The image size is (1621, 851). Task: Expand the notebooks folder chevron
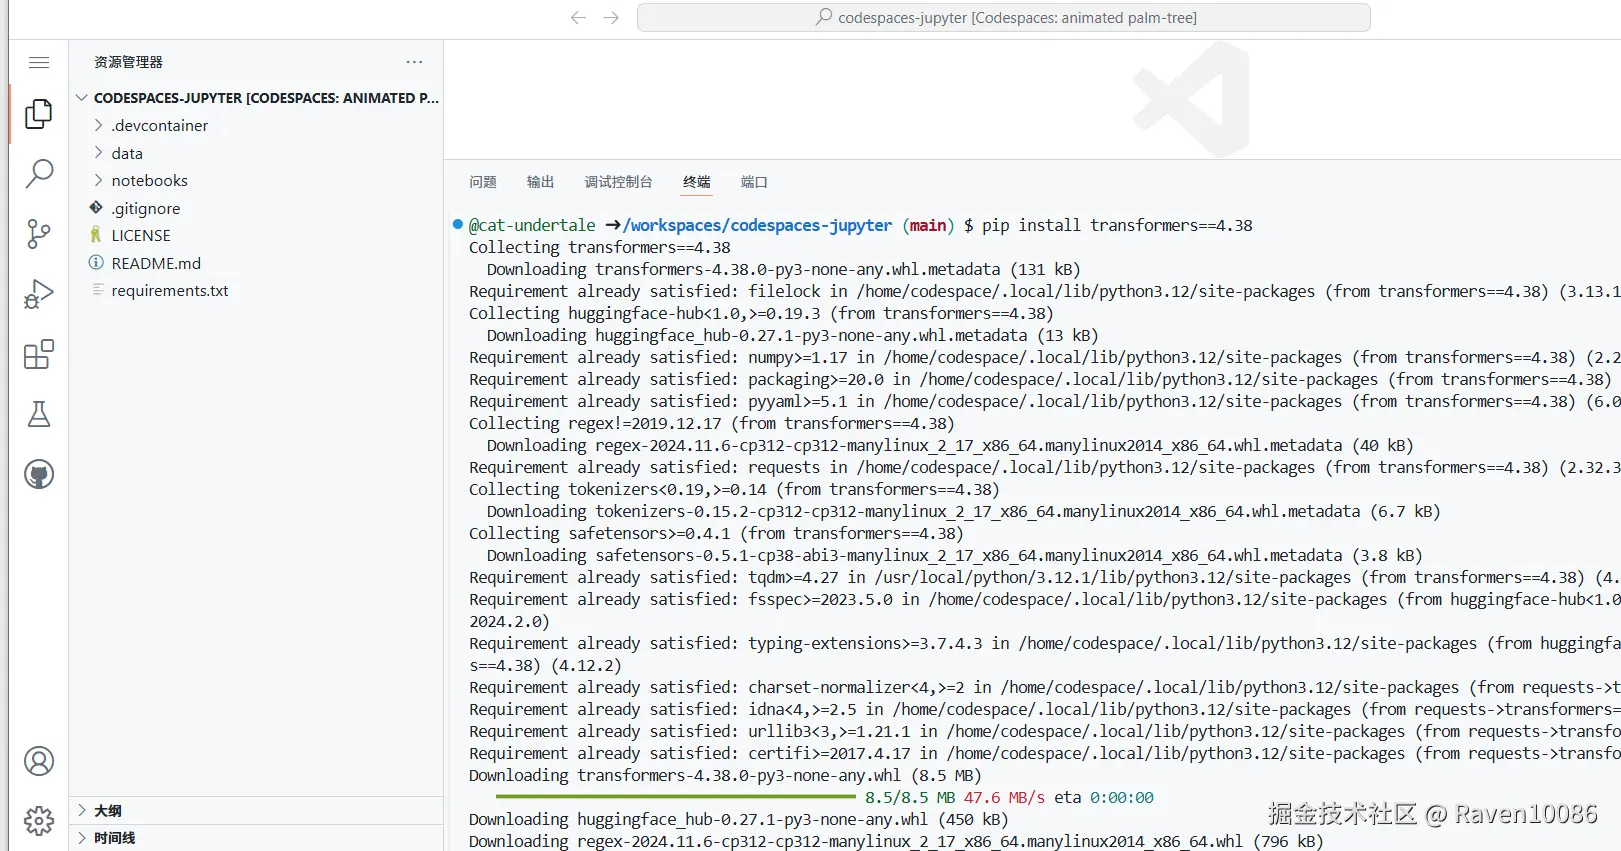[98, 180]
